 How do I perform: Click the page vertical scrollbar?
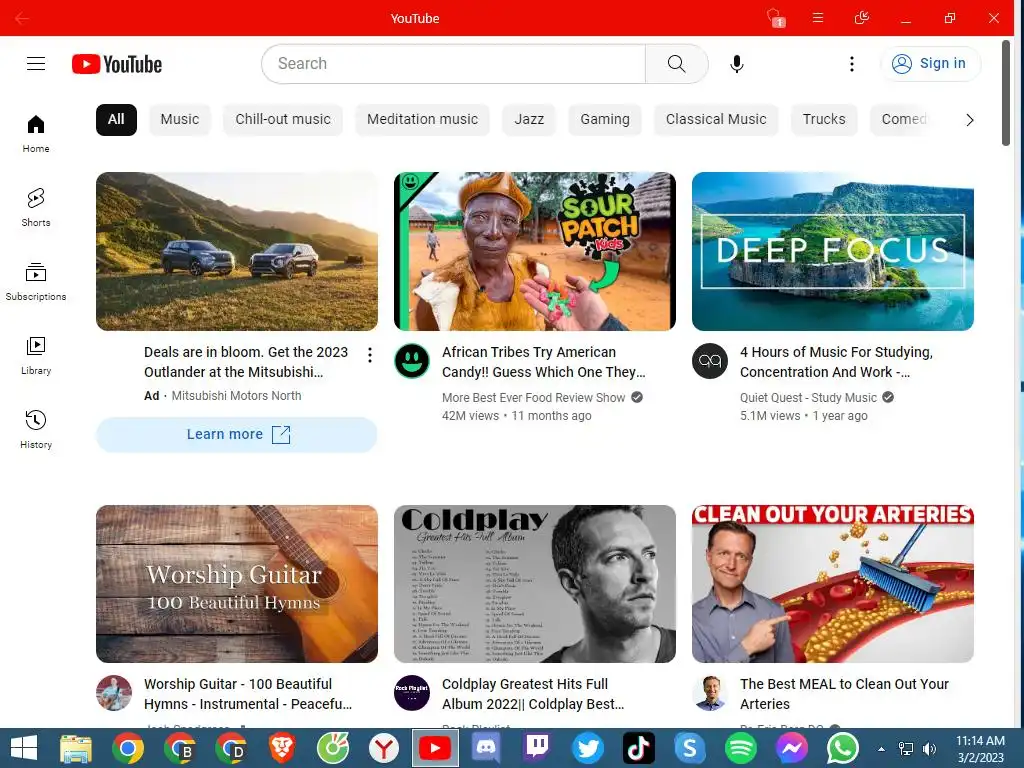(x=1006, y=93)
